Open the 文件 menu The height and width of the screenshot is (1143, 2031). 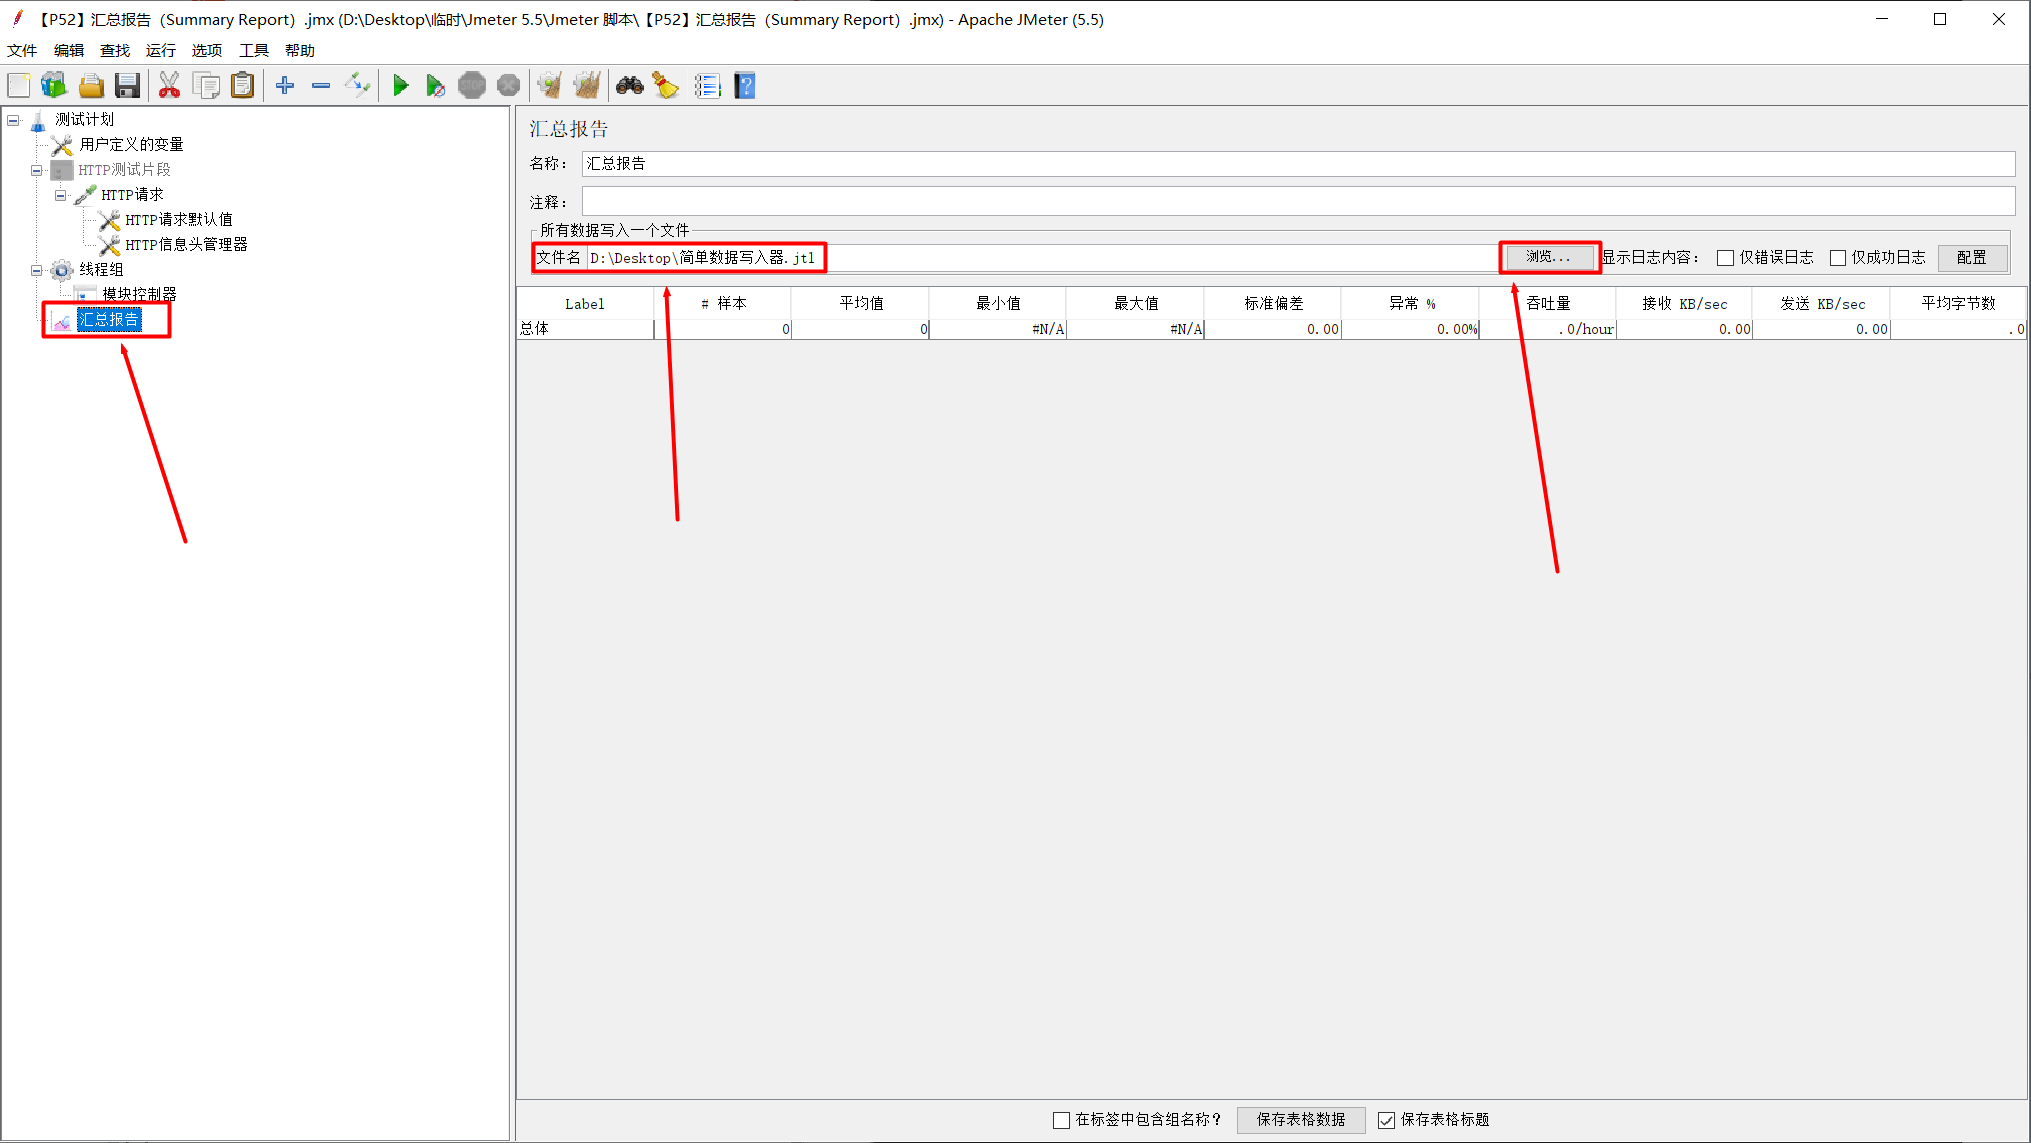point(22,50)
